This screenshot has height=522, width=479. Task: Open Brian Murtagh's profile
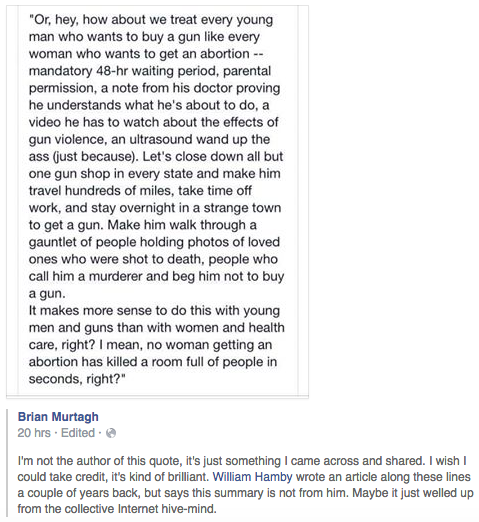pos(58,417)
